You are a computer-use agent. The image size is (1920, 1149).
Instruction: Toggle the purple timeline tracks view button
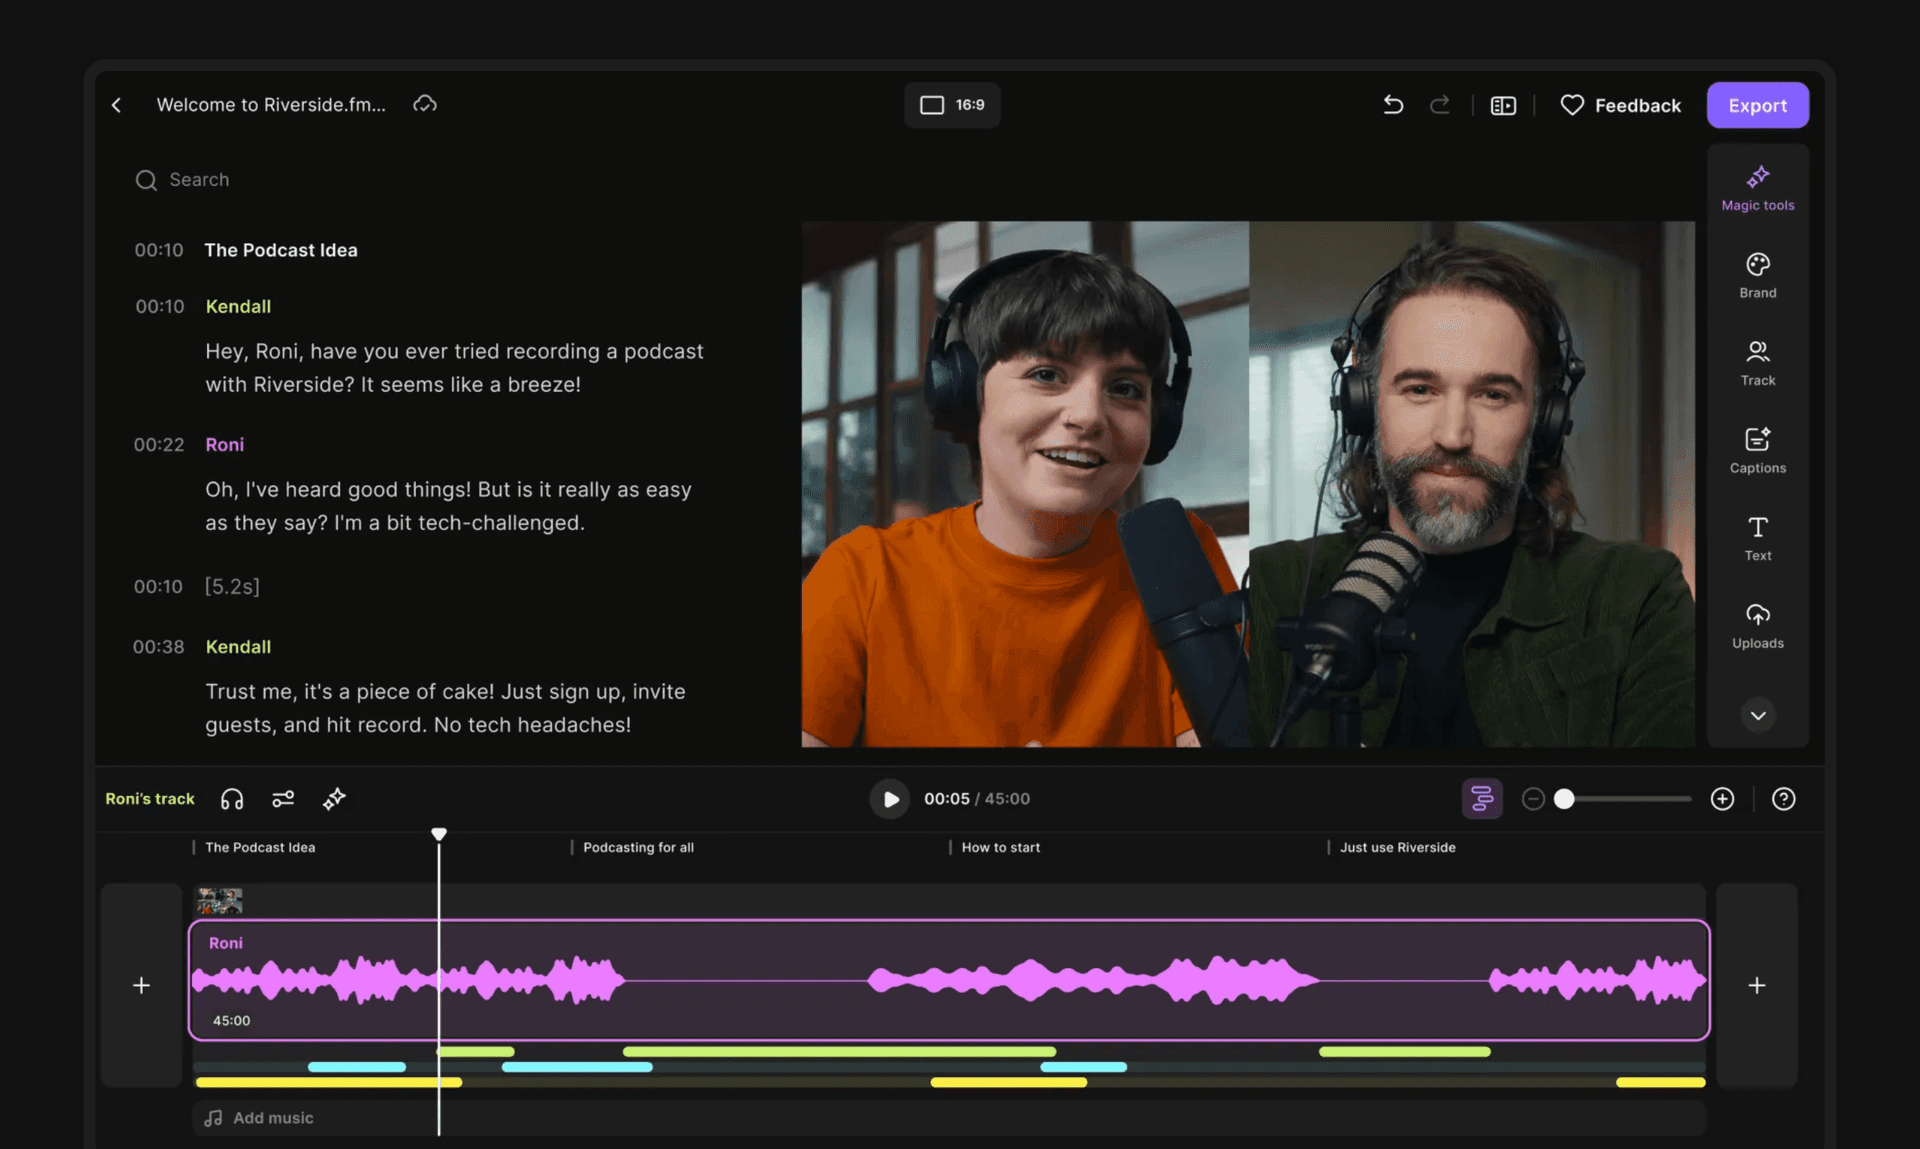(x=1481, y=799)
